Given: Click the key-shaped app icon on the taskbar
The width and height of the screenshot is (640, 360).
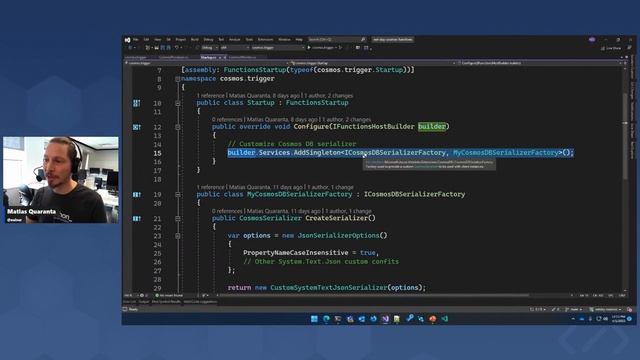Looking at the screenshot, I should pyautogui.click(x=409, y=319).
